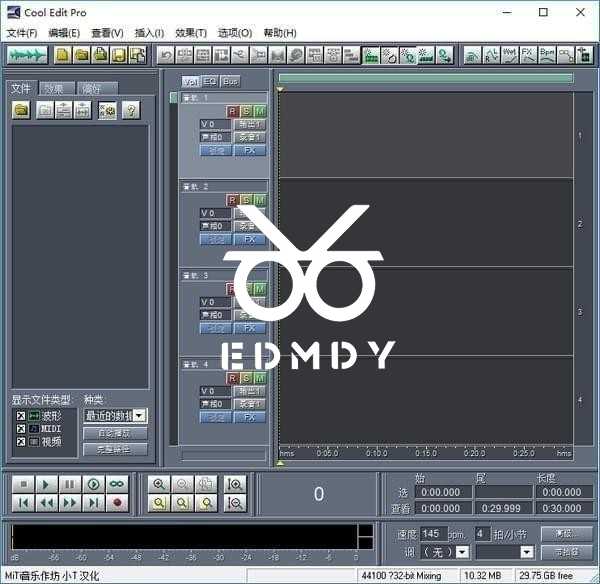This screenshot has width=600, height=584.
Task: Mute track 1 with its M button
Action: tap(260, 111)
